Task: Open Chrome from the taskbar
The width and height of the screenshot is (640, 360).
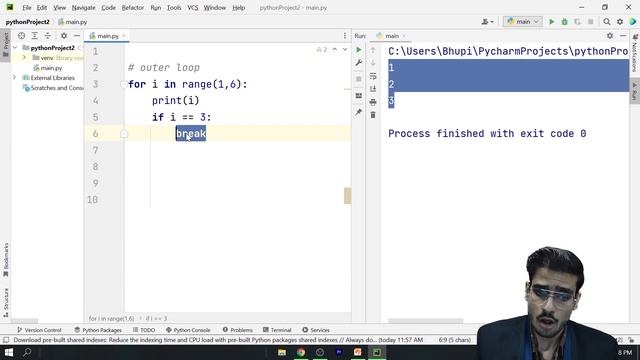Action: pyautogui.click(x=301, y=352)
